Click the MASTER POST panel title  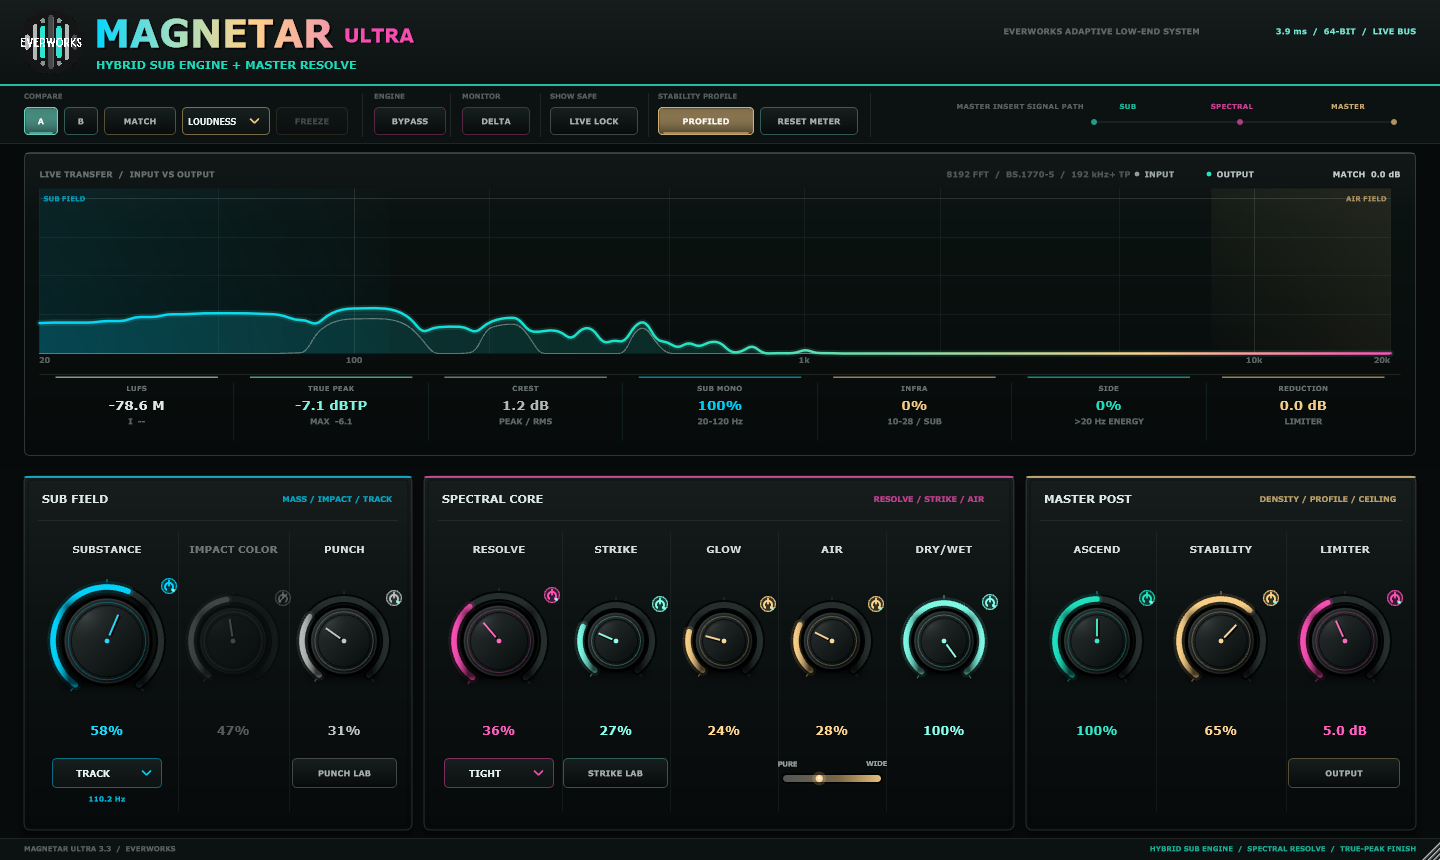point(1088,499)
